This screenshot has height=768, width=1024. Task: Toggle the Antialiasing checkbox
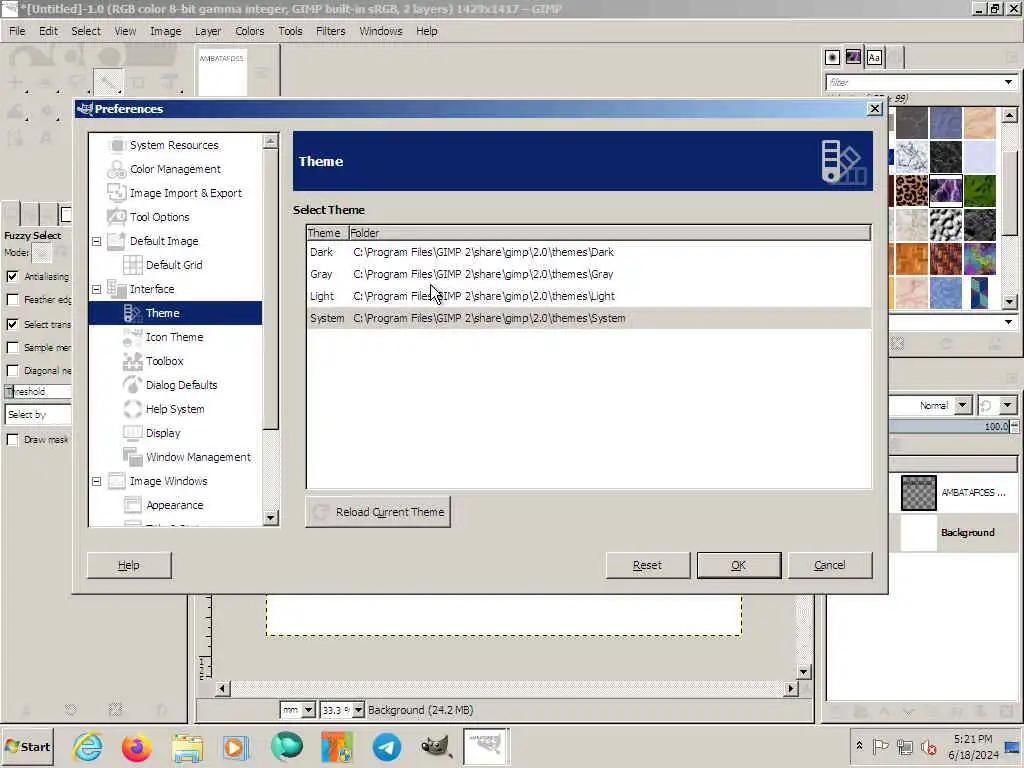pos(12,276)
